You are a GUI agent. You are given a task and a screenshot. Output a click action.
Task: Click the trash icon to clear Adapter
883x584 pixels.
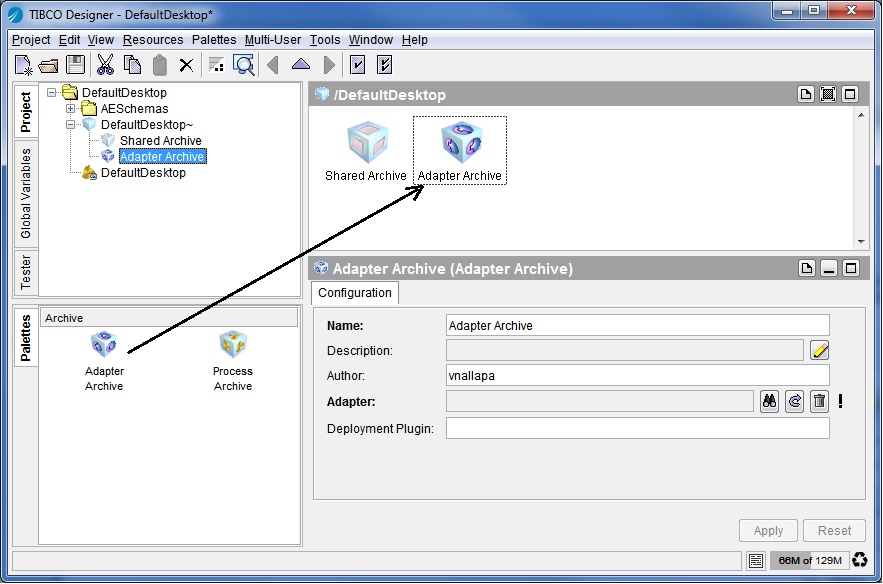pos(819,402)
